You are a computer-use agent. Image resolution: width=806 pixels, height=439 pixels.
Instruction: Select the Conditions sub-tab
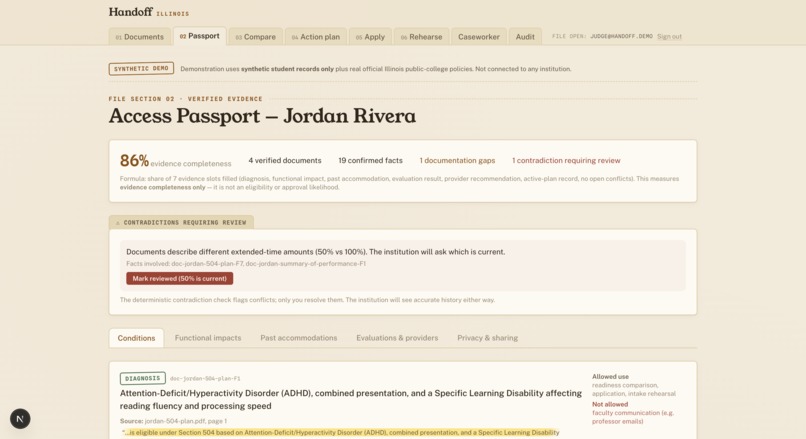pyautogui.click(x=136, y=338)
